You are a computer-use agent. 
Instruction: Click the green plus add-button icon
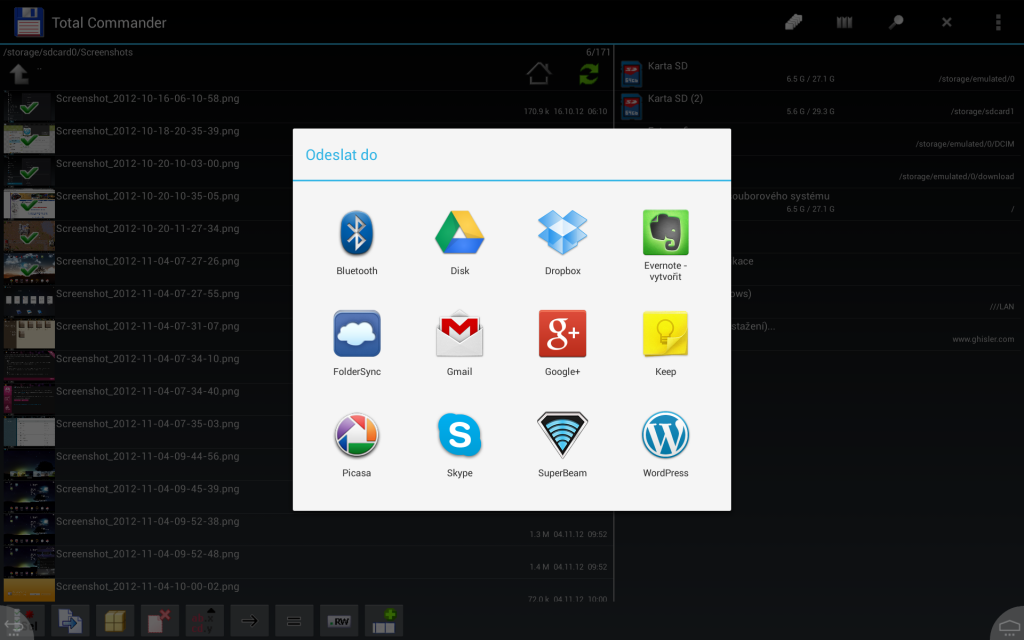[384, 620]
